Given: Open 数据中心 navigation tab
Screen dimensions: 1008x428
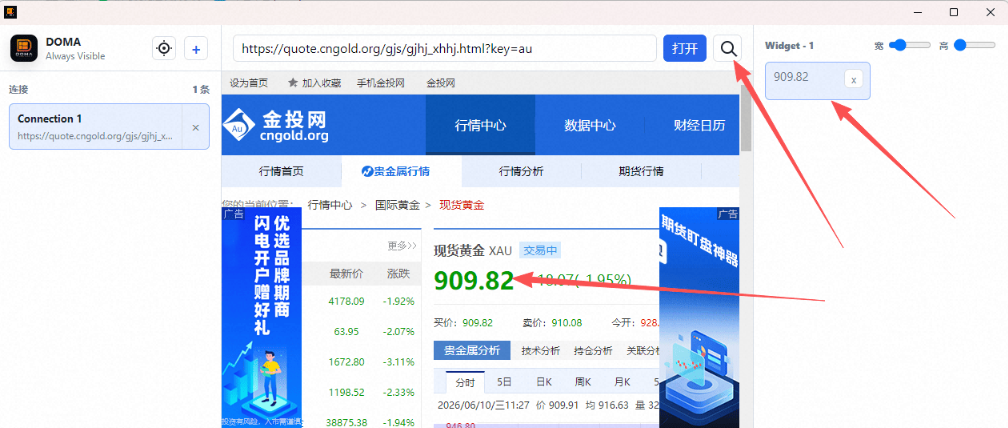Looking at the screenshot, I should pyautogui.click(x=590, y=125).
